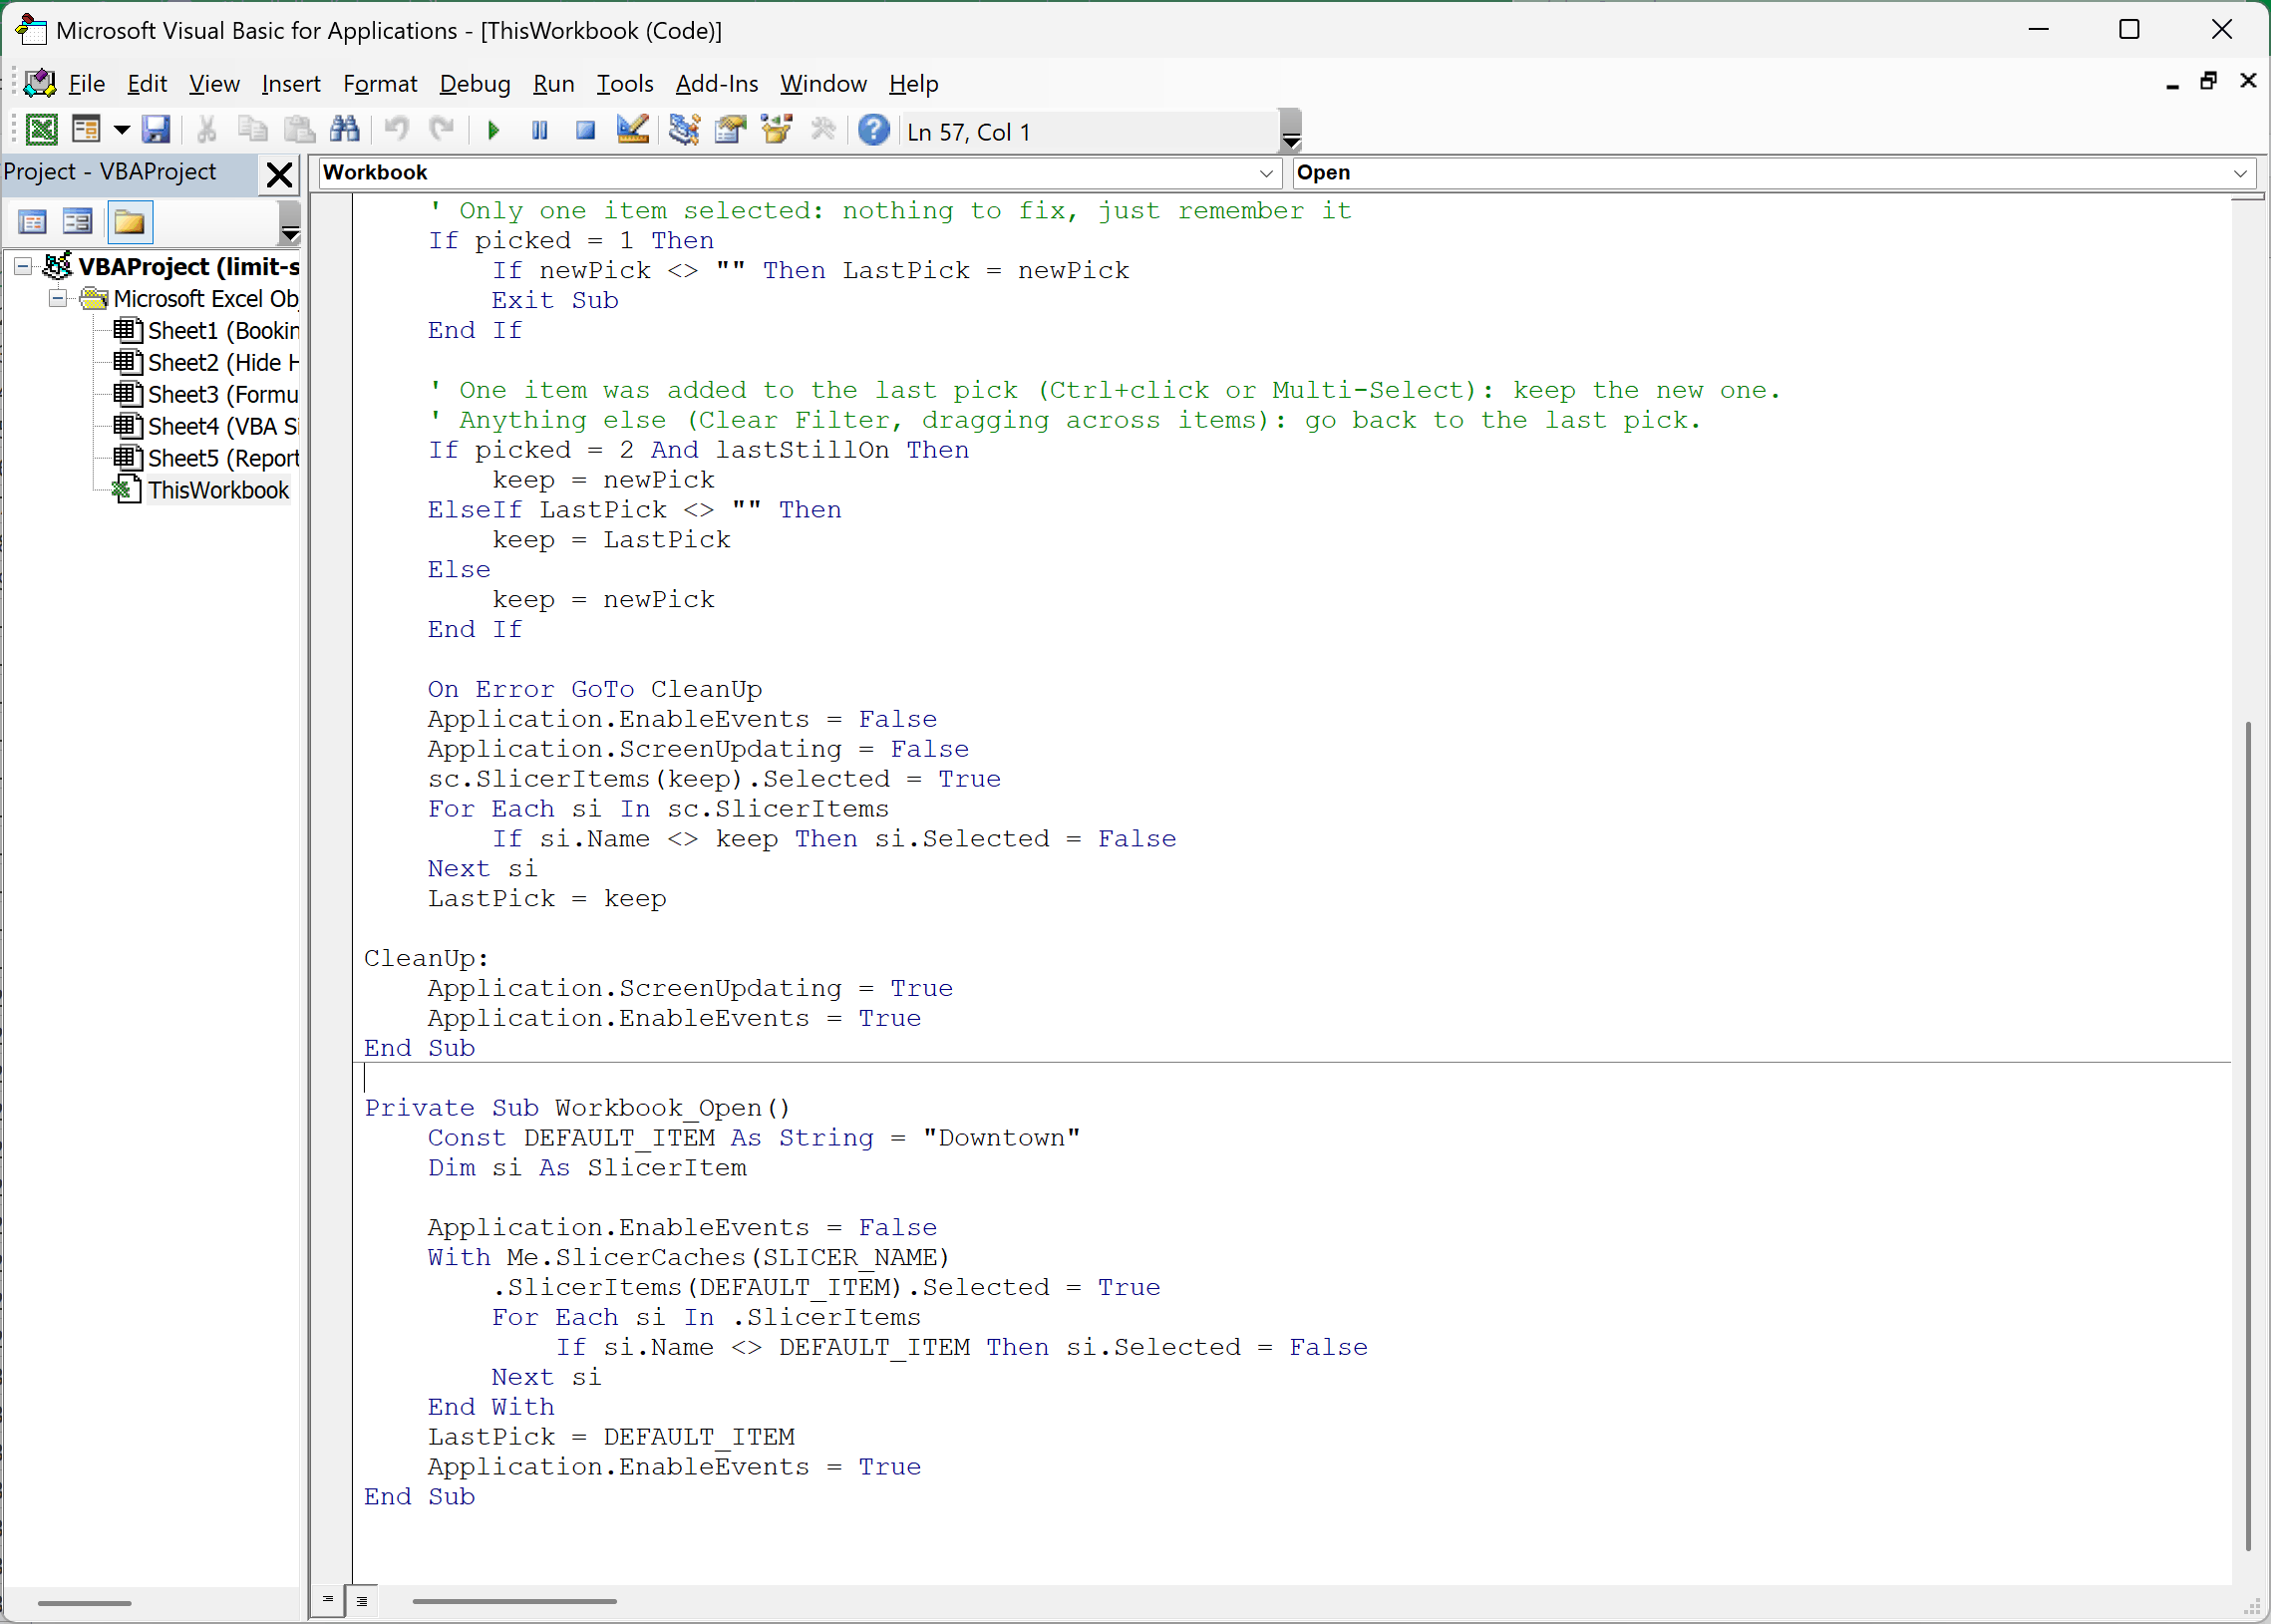Close the inner ThisWorkbook code window
This screenshot has width=2271, height=1624.
point(2248,82)
